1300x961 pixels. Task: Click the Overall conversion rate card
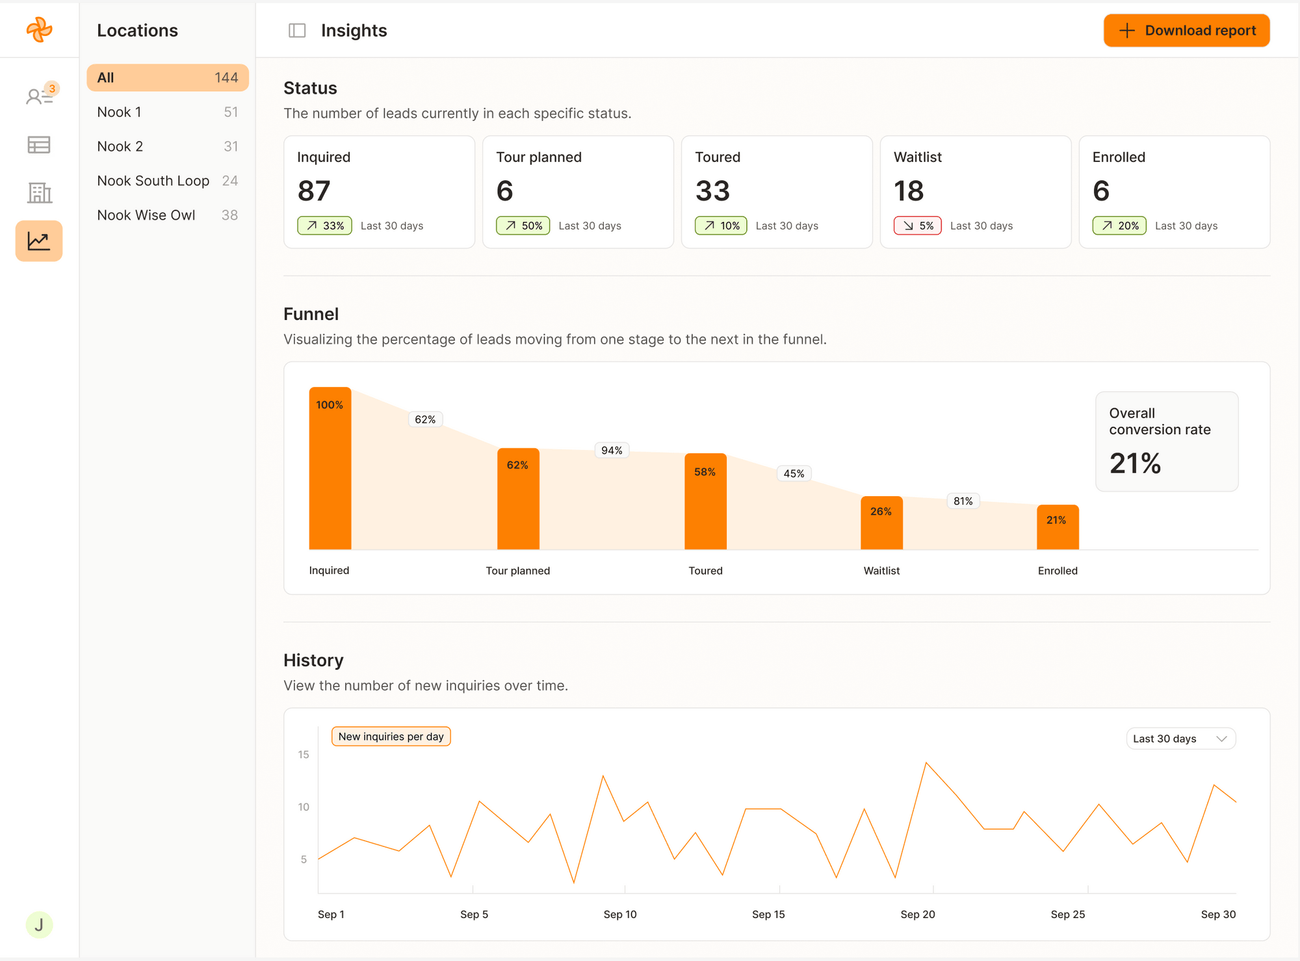[1166, 441]
